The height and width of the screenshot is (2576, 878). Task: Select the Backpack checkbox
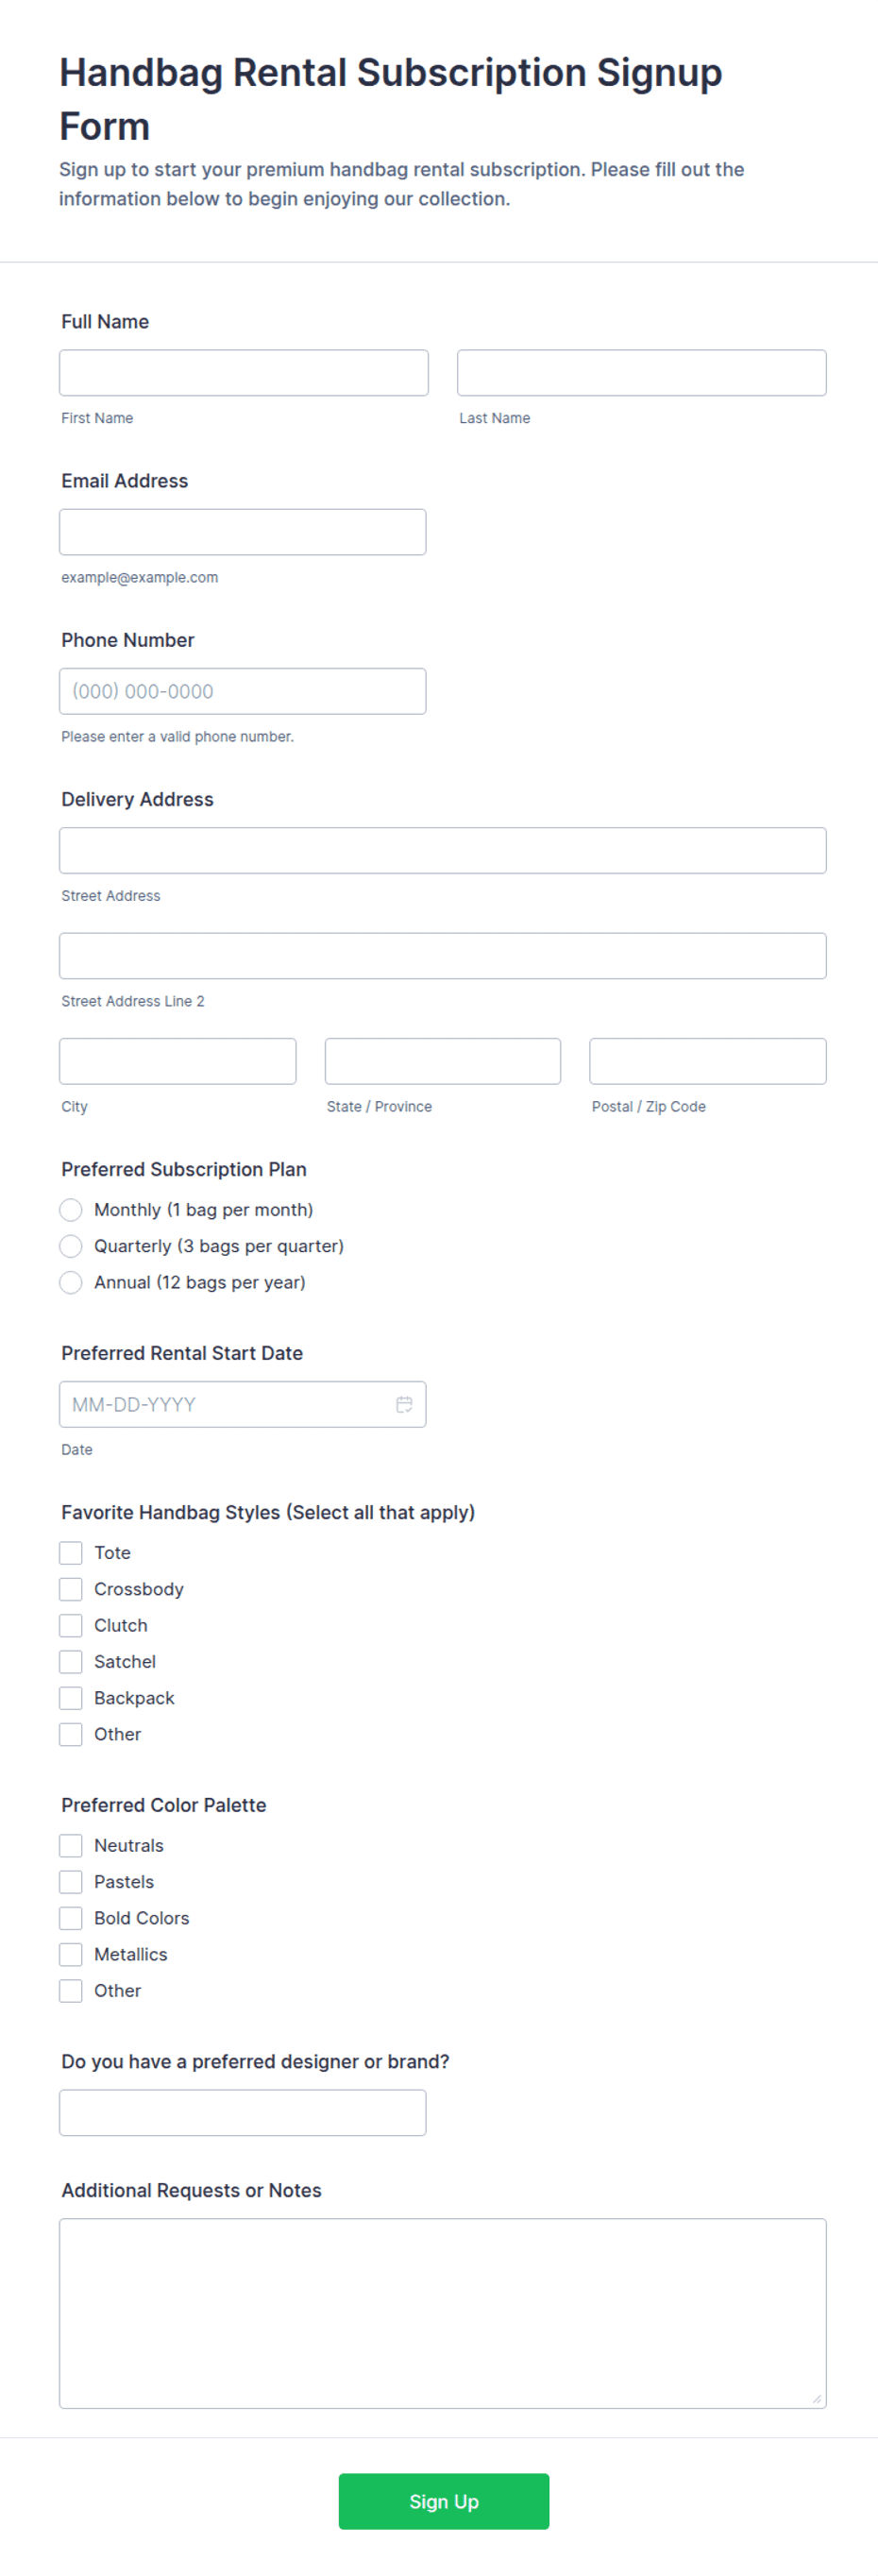[70, 1698]
